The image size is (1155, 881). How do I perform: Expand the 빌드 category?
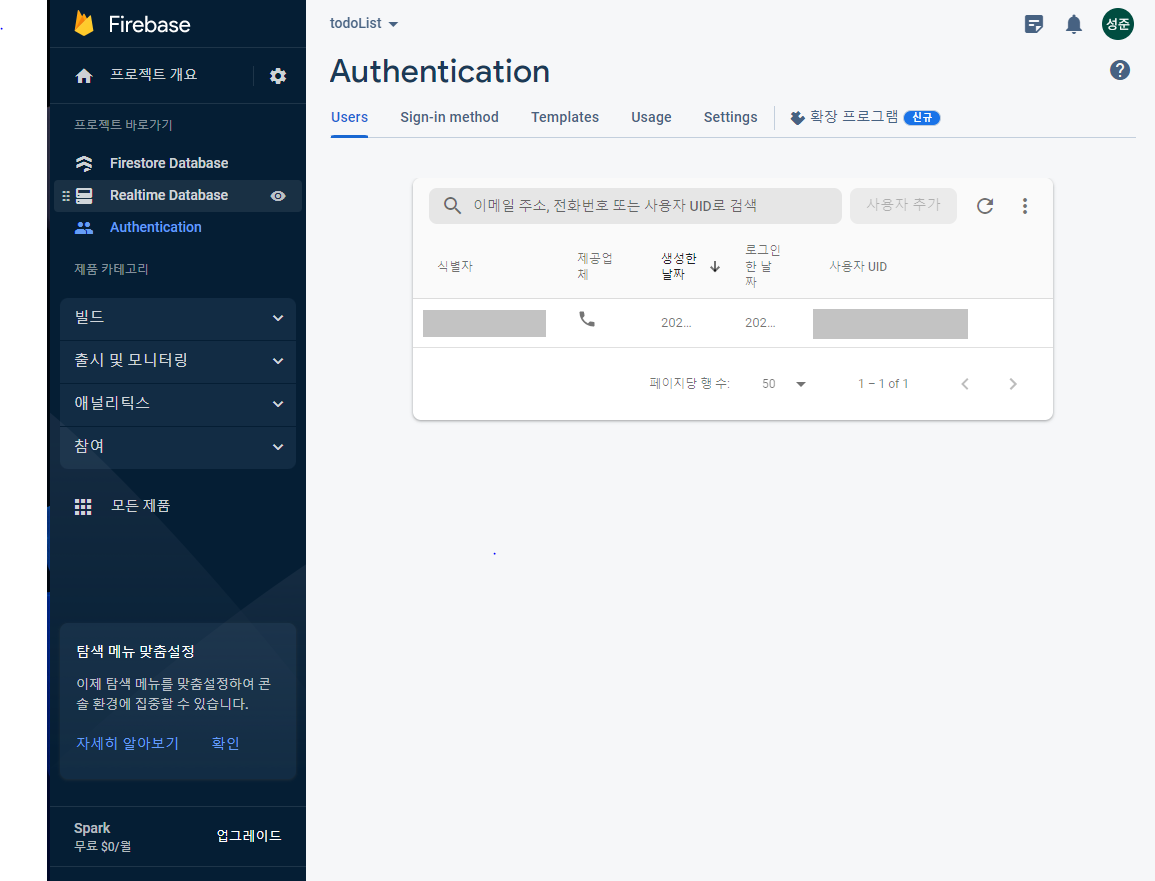(x=178, y=318)
